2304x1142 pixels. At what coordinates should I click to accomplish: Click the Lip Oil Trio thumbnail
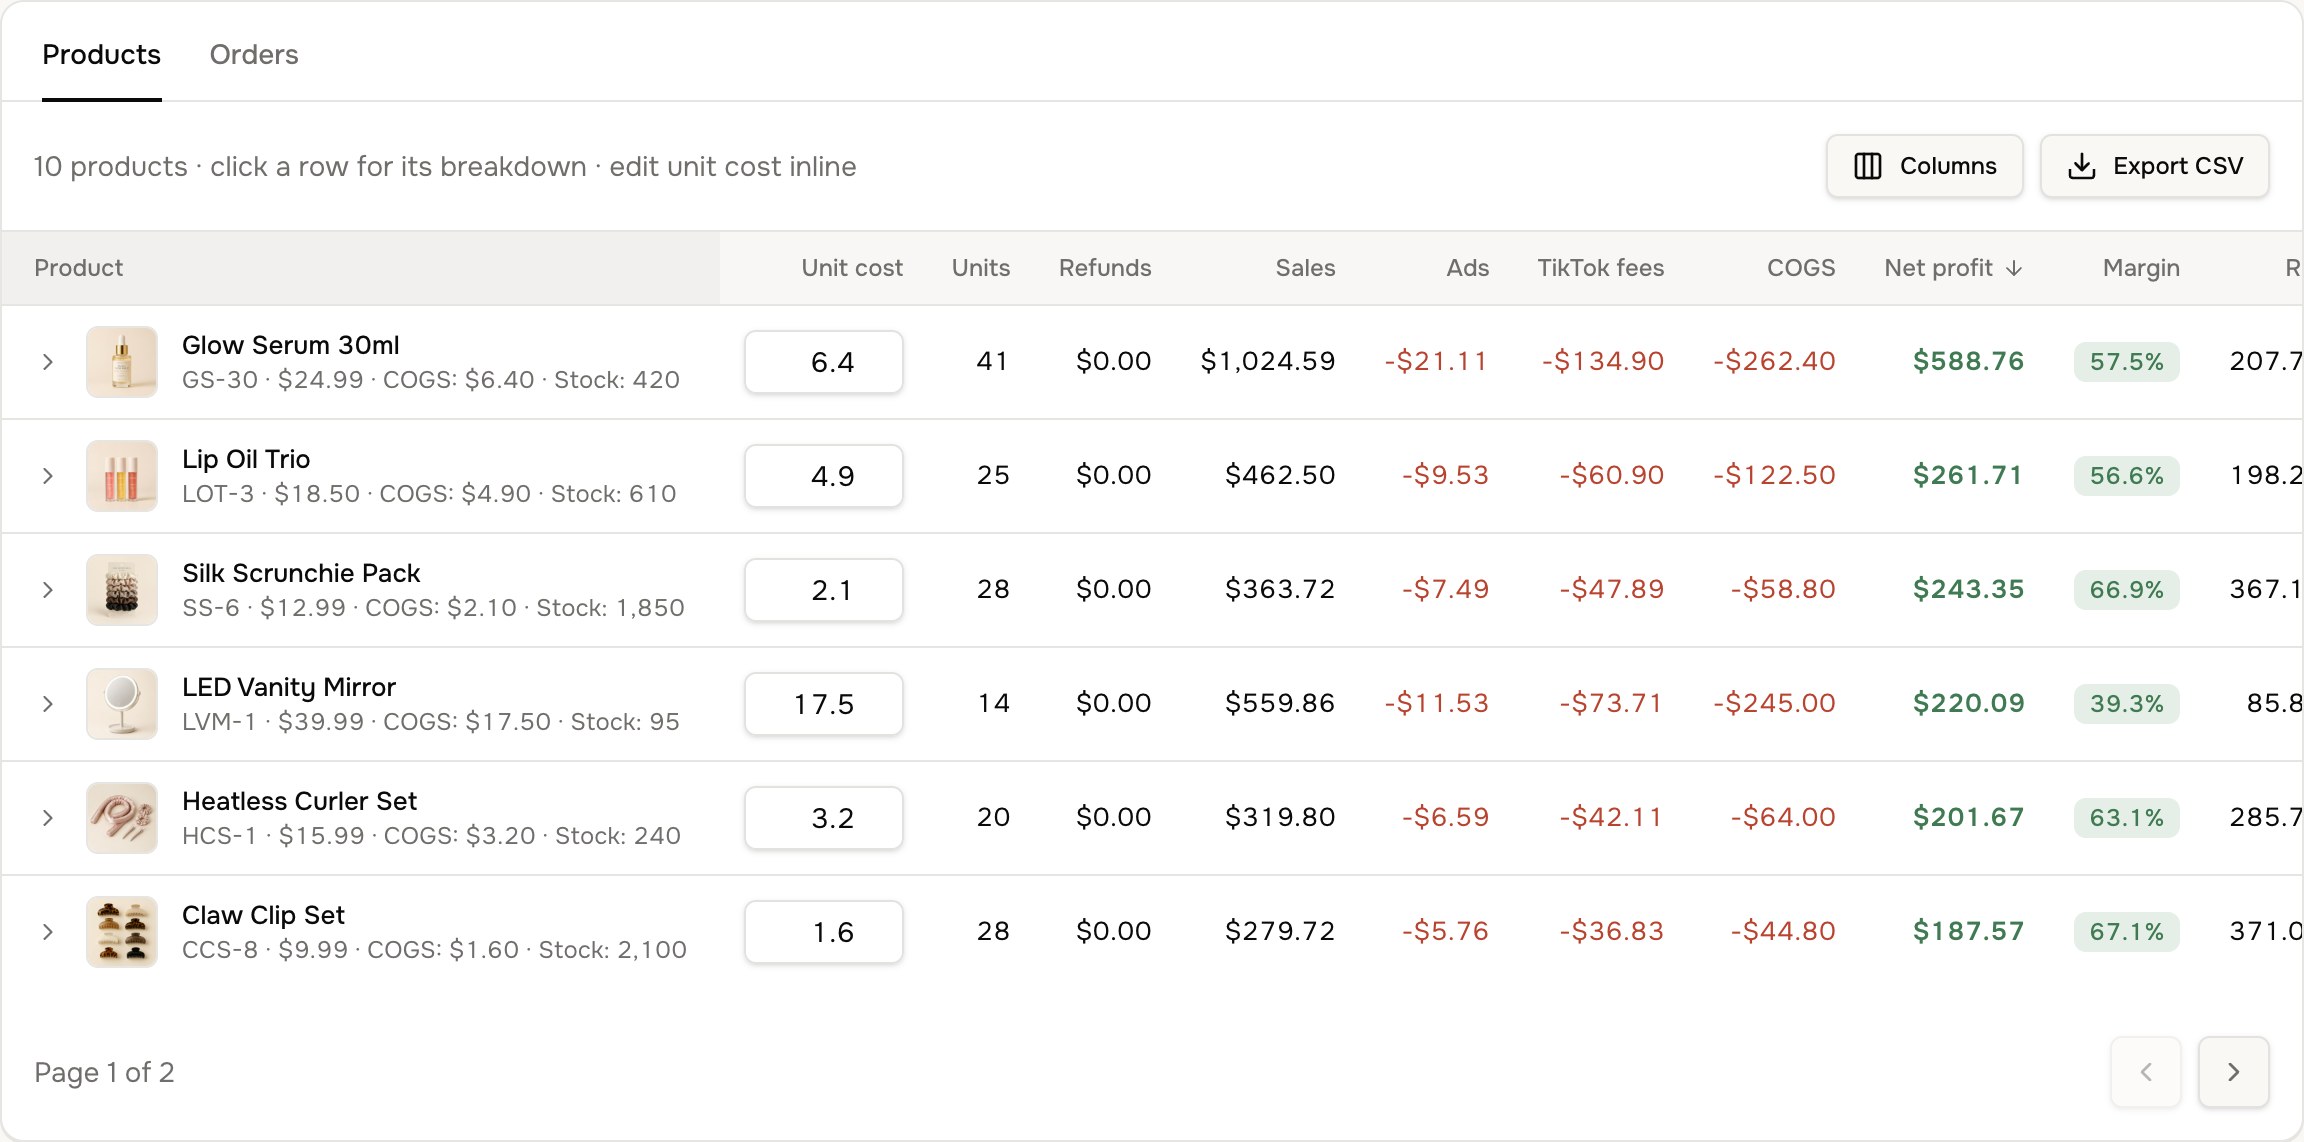tap(122, 476)
